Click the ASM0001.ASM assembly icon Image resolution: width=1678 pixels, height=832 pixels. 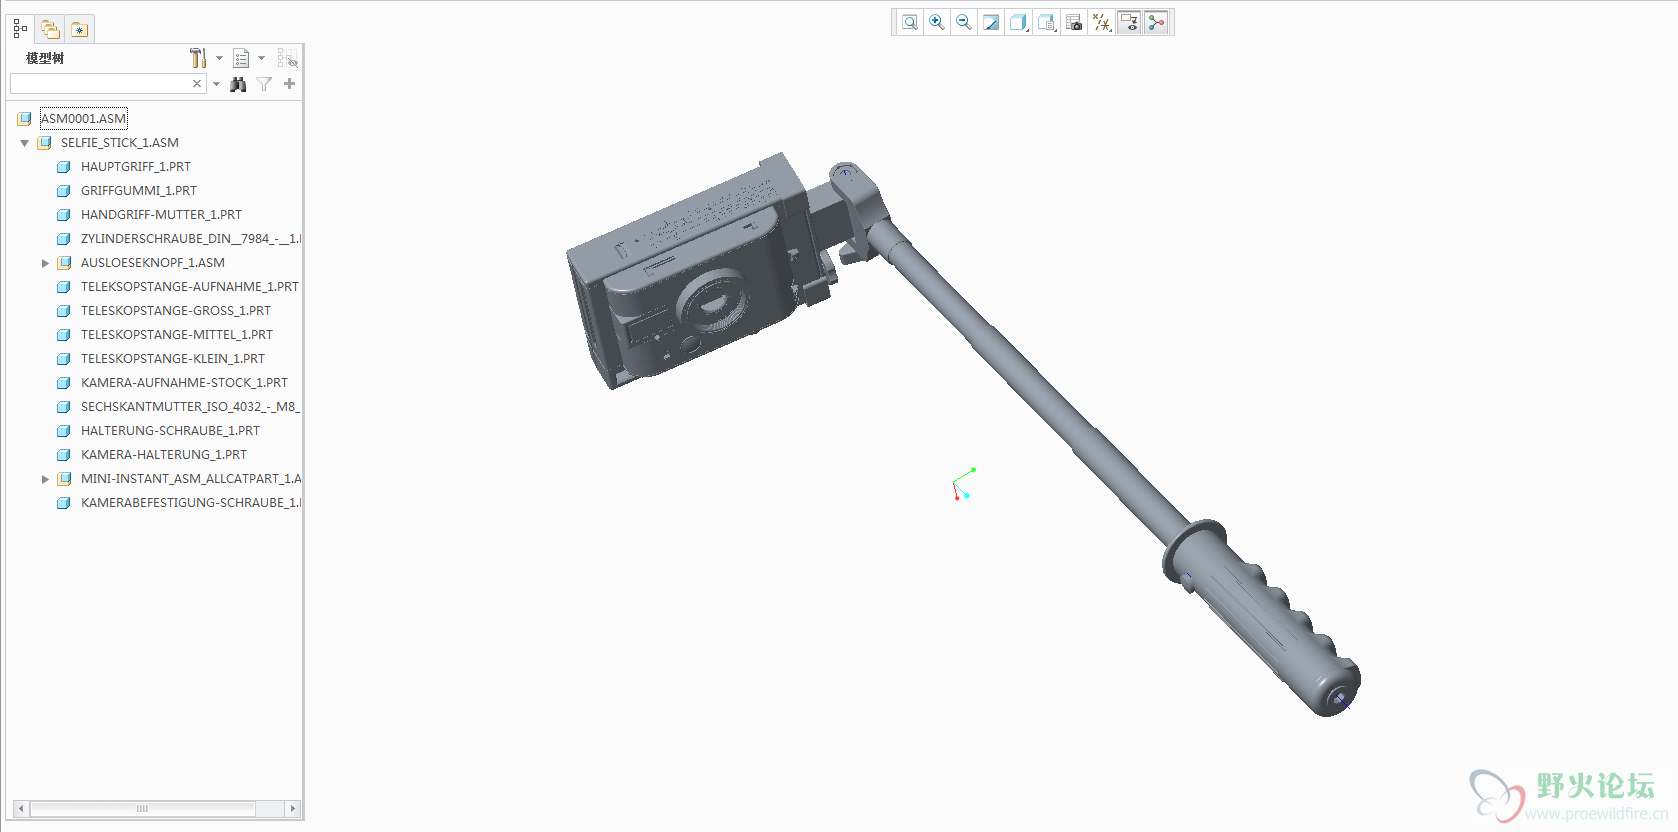pos(24,119)
